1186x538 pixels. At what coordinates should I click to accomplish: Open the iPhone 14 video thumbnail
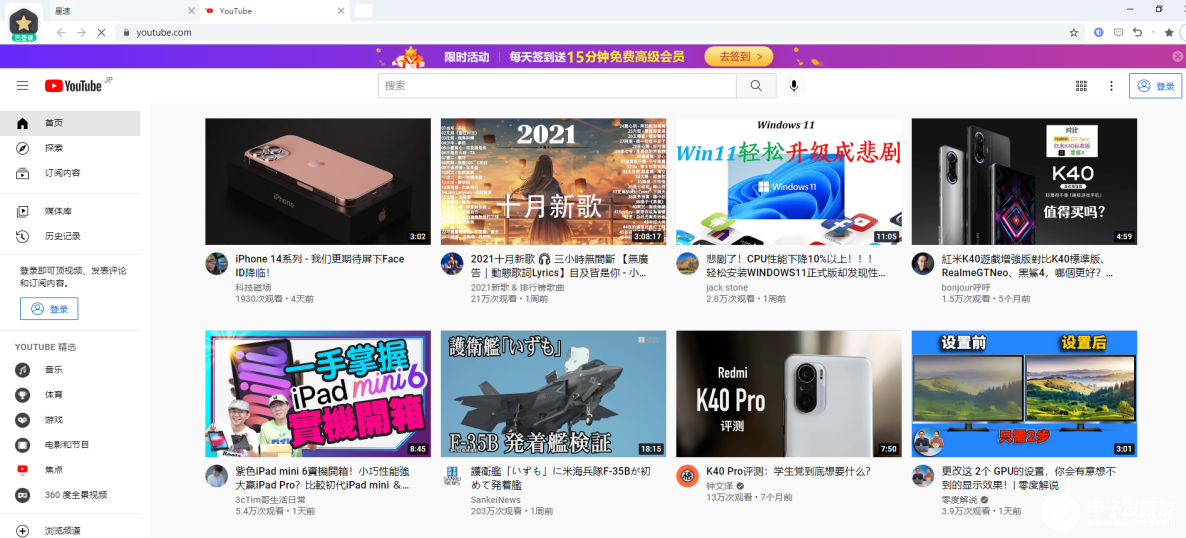click(x=318, y=181)
